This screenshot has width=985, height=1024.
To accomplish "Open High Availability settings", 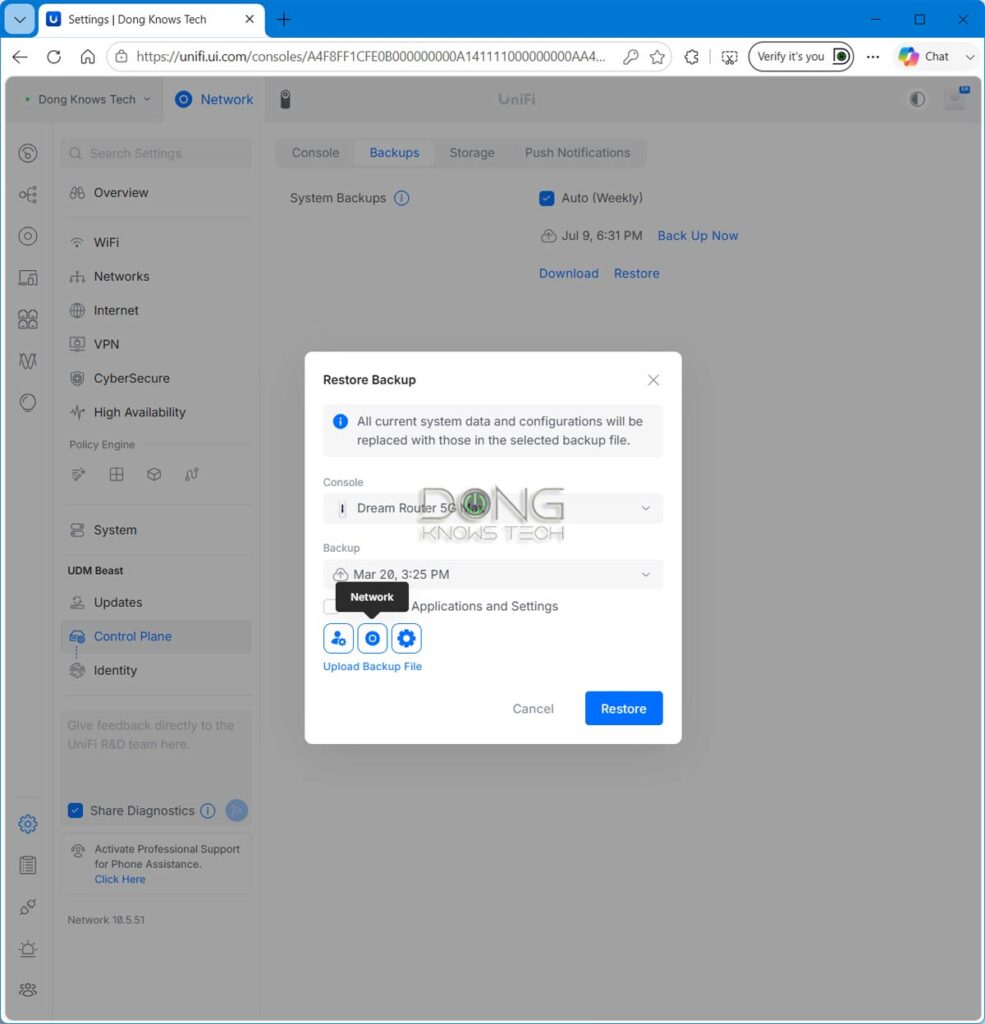I will (157, 412).
